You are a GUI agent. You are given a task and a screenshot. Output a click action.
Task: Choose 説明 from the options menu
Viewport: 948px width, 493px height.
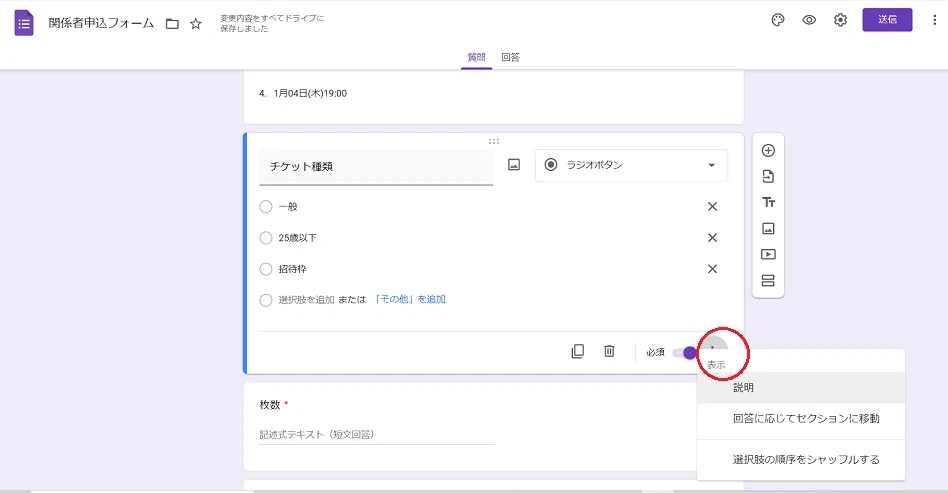[800, 388]
